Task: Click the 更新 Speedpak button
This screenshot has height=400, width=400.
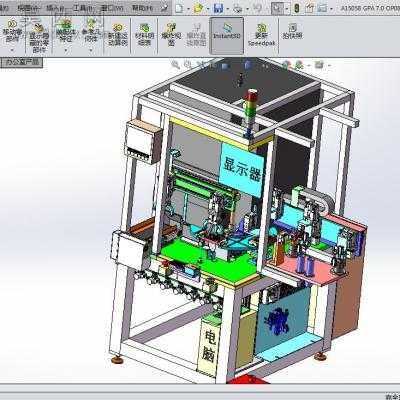Action: coord(262,35)
